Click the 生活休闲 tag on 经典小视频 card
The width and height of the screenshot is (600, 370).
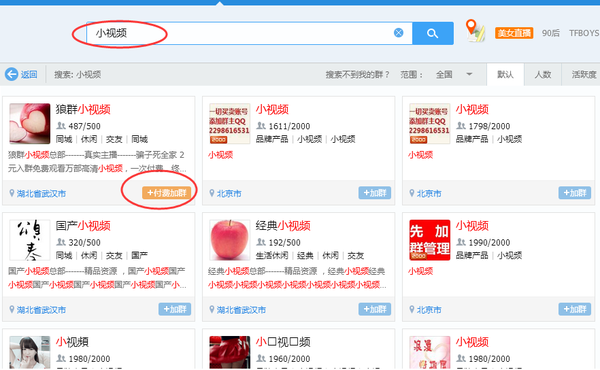coord(272,255)
